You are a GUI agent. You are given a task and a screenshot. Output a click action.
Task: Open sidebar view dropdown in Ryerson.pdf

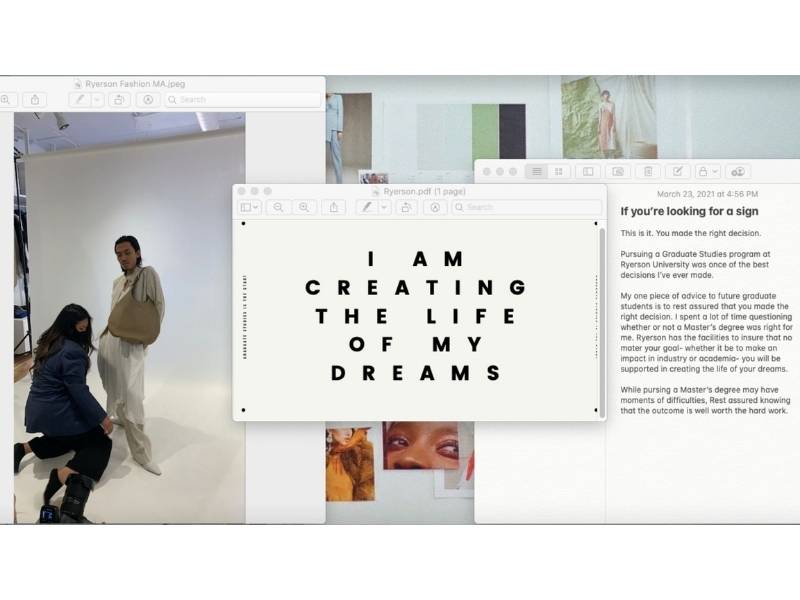250,207
